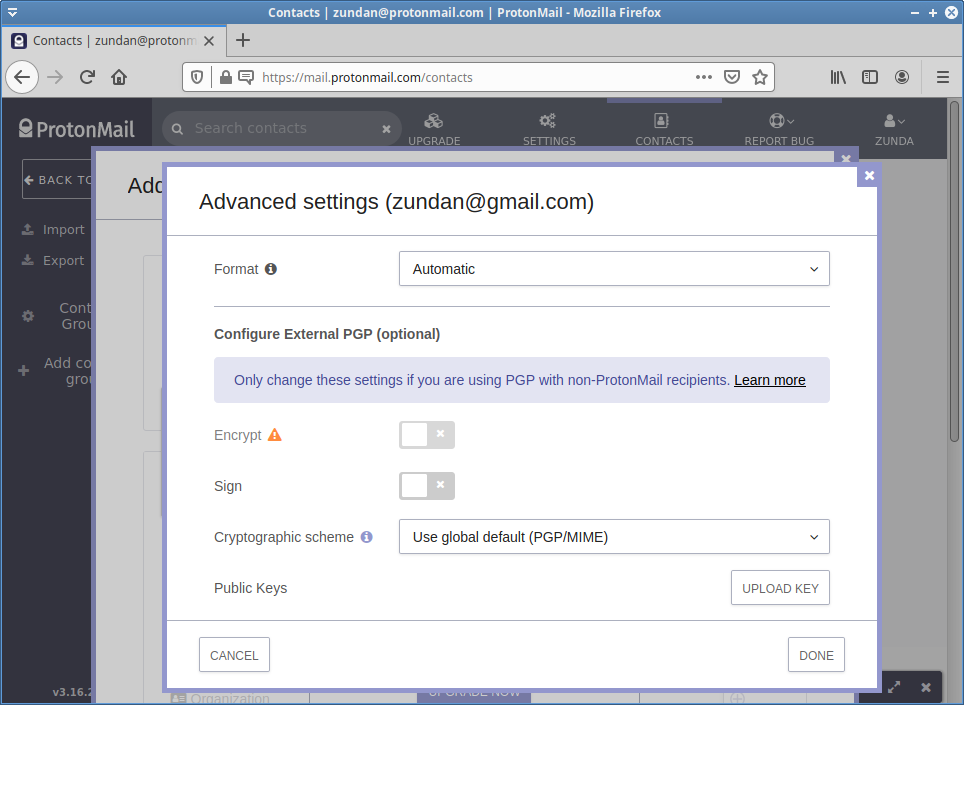Click the Encrypt warning triangle icon
This screenshot has width=964, height=808.
[x=274, y=435]
